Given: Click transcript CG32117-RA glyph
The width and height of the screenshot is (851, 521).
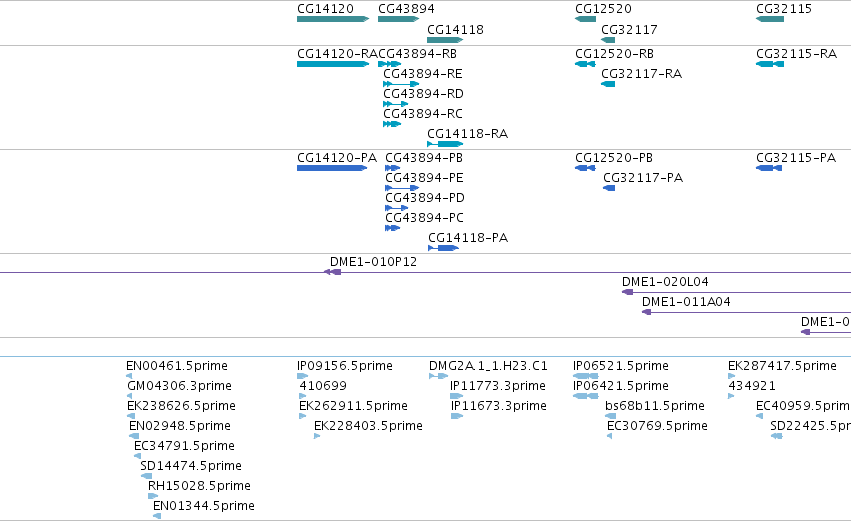Looking at the screenshot, I should tap(608, 84).
